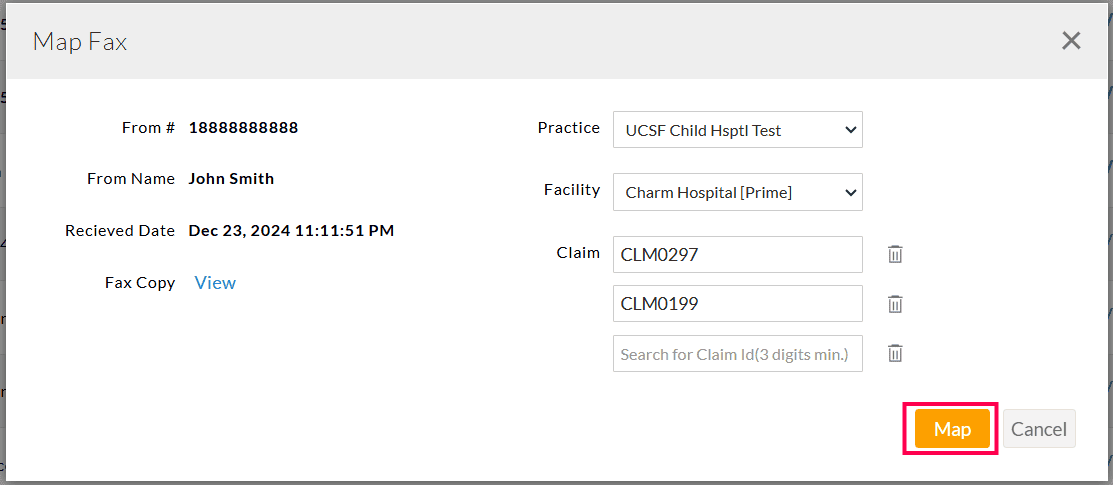The width and height of the screenshot is (1113, 485).
Task: Click the Fax Copy label
Action: point(140,283)
